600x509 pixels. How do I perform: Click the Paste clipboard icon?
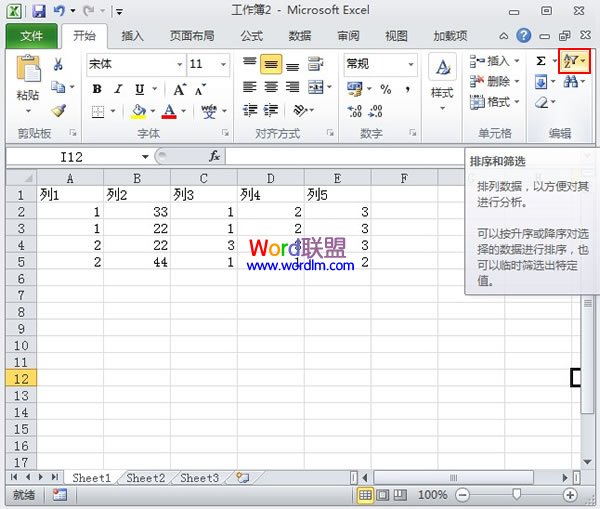(x=28, y=69)
